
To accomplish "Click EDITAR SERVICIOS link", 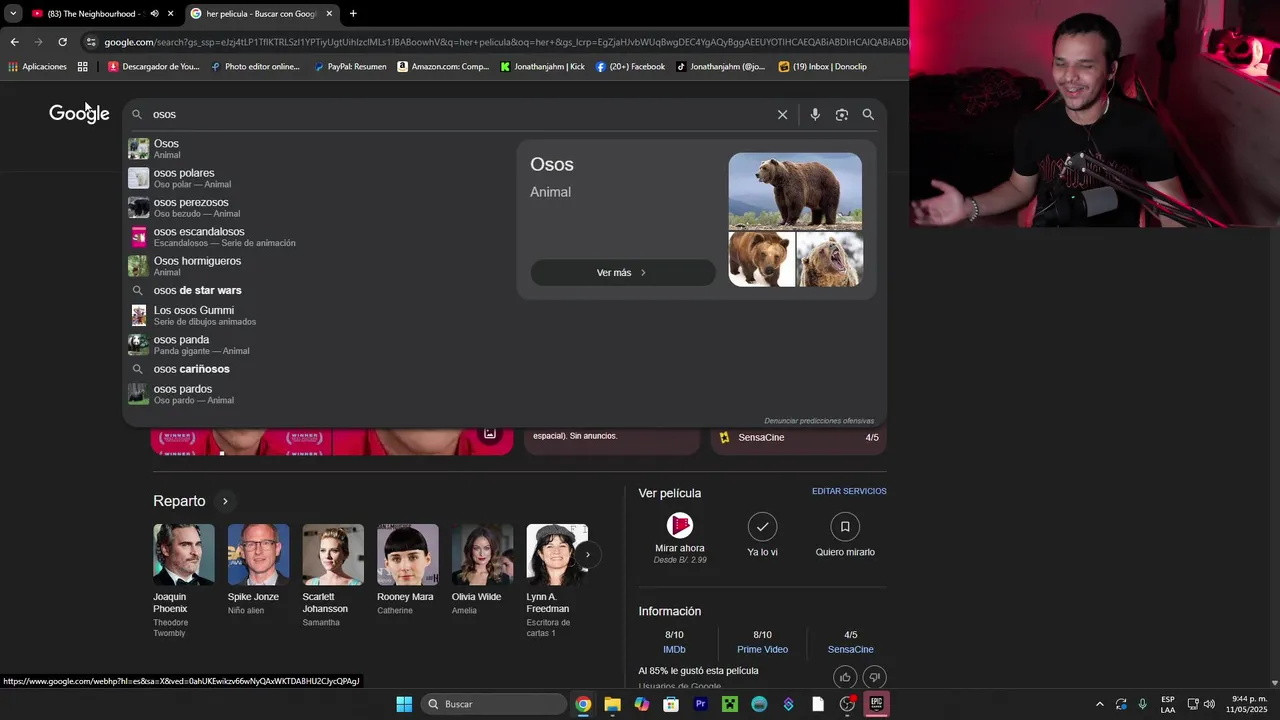I will click(x=849, y=491).
